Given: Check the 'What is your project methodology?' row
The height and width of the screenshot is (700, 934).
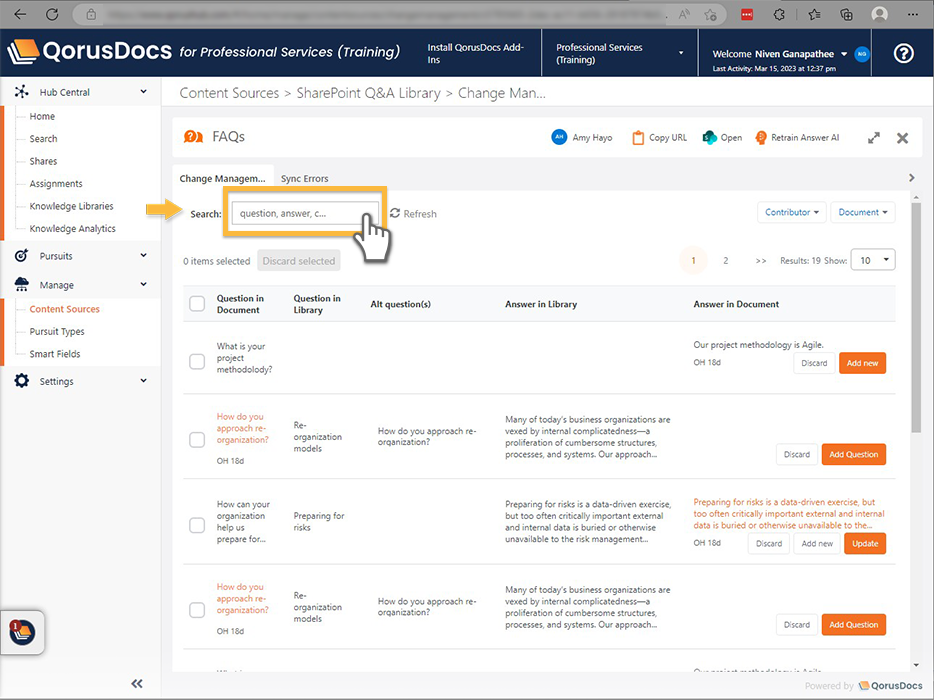Looking at the screenshot, I should point(197,362).
